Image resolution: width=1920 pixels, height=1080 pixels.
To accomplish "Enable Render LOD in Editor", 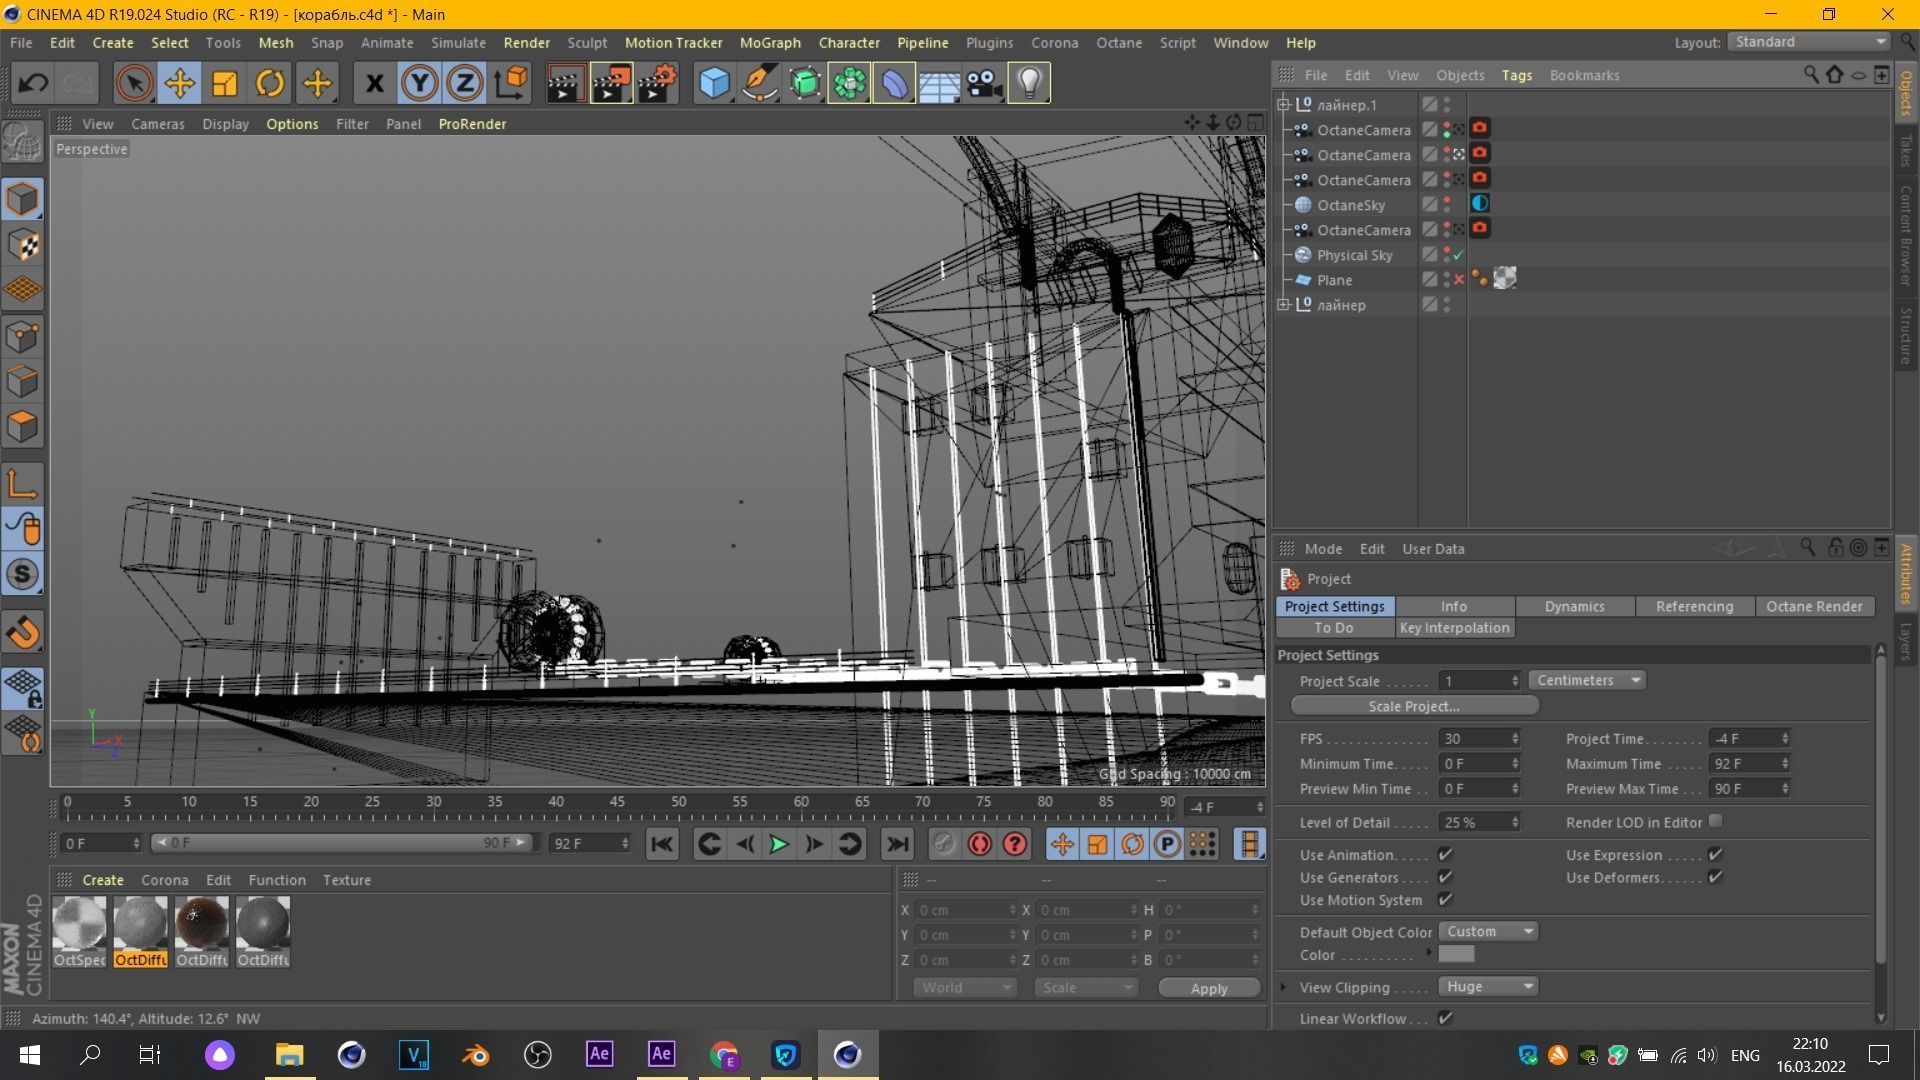I will click(x=1716, y=821).
